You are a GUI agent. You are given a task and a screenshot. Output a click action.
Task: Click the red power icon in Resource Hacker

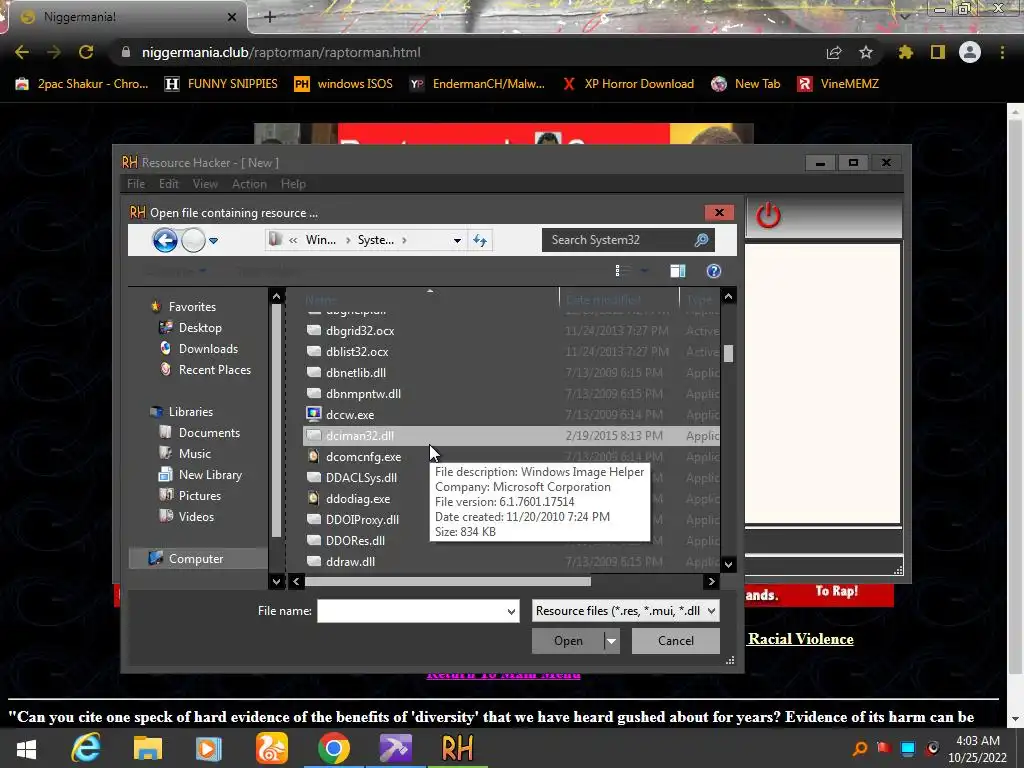(768, 216)
